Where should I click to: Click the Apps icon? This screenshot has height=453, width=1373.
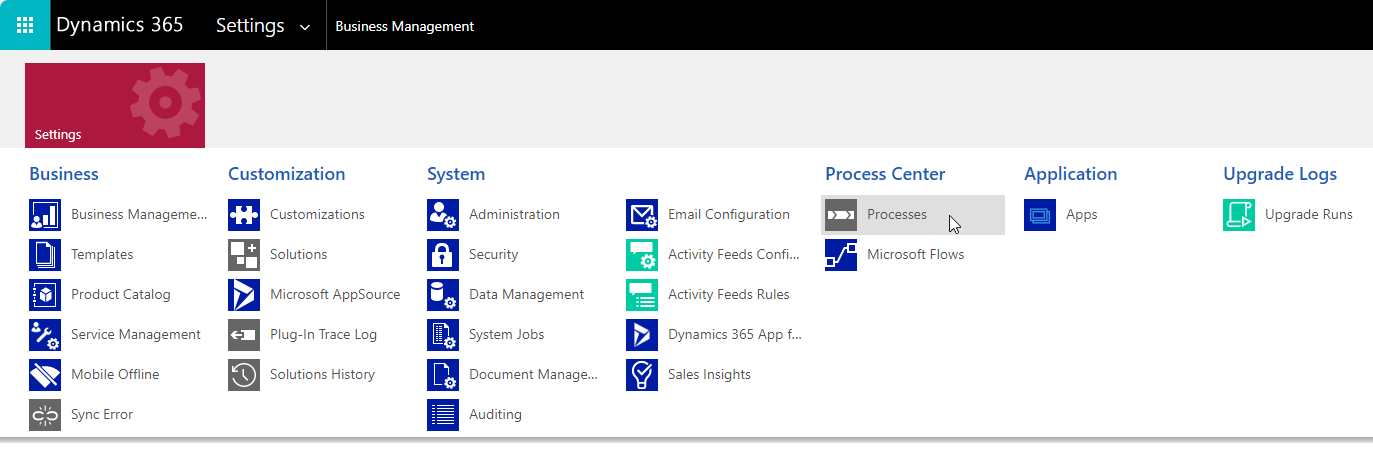(1040, 215)
